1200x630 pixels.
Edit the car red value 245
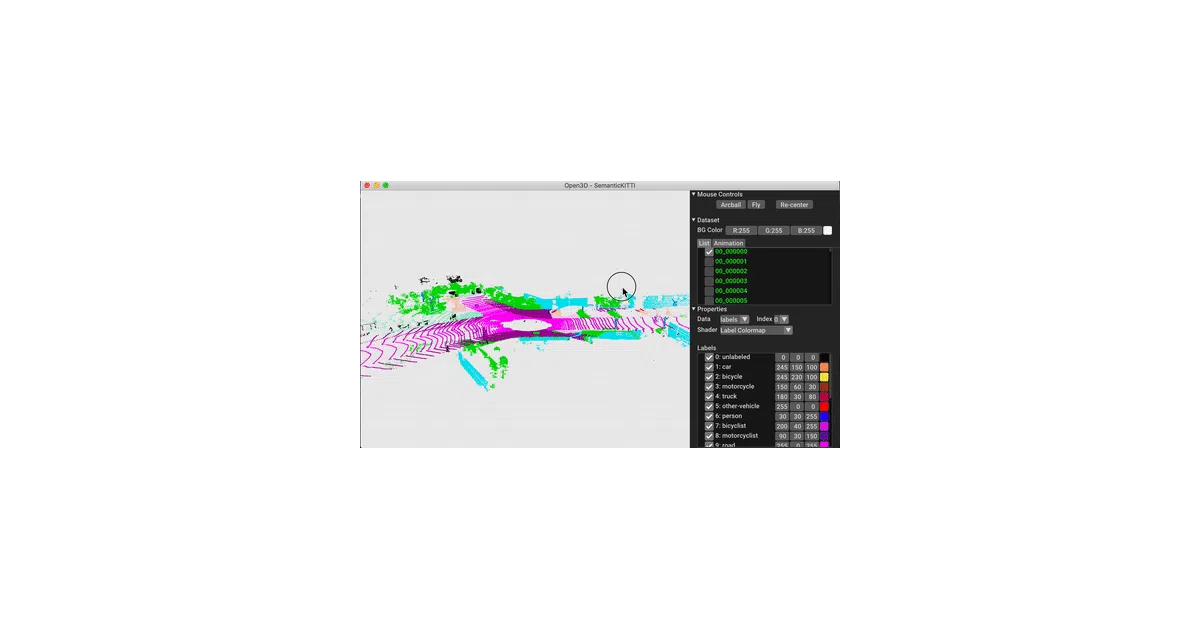point(782,367)
